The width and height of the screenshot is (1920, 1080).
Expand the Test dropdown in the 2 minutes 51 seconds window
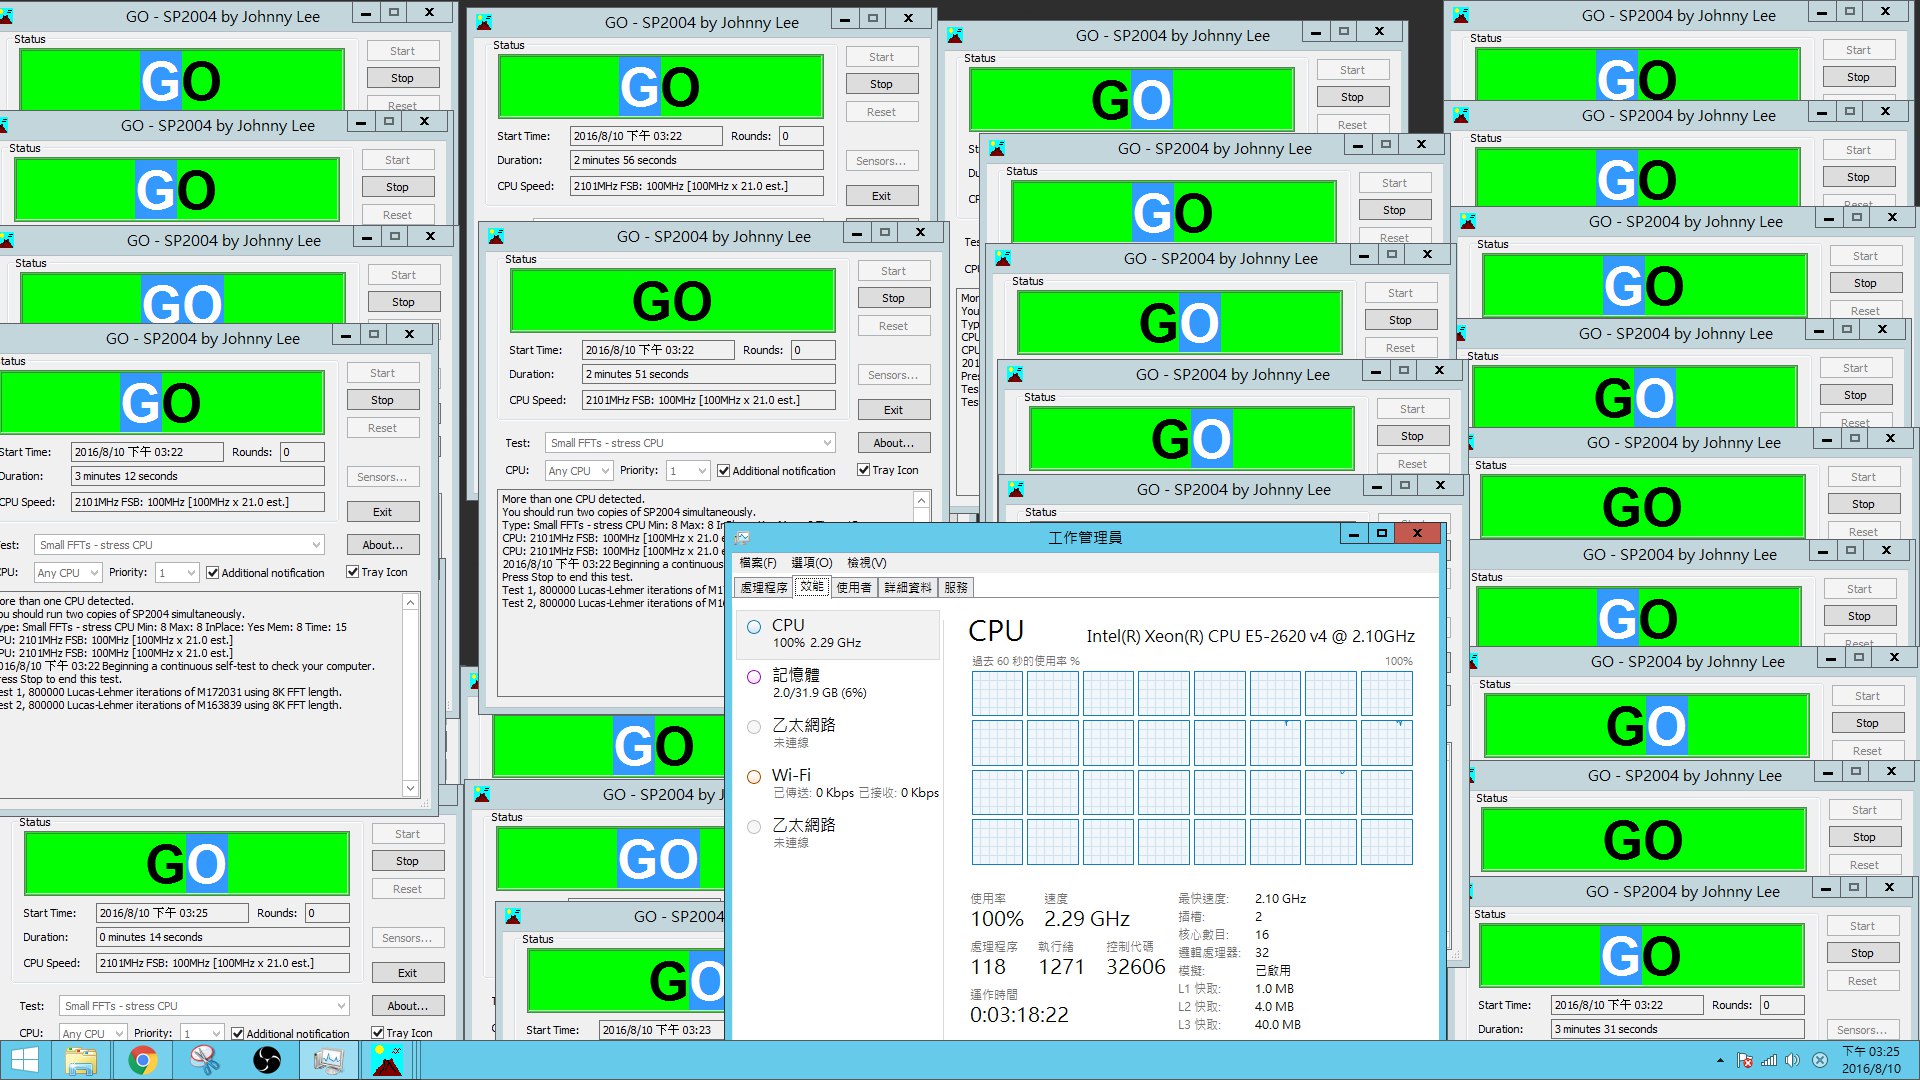827,443
